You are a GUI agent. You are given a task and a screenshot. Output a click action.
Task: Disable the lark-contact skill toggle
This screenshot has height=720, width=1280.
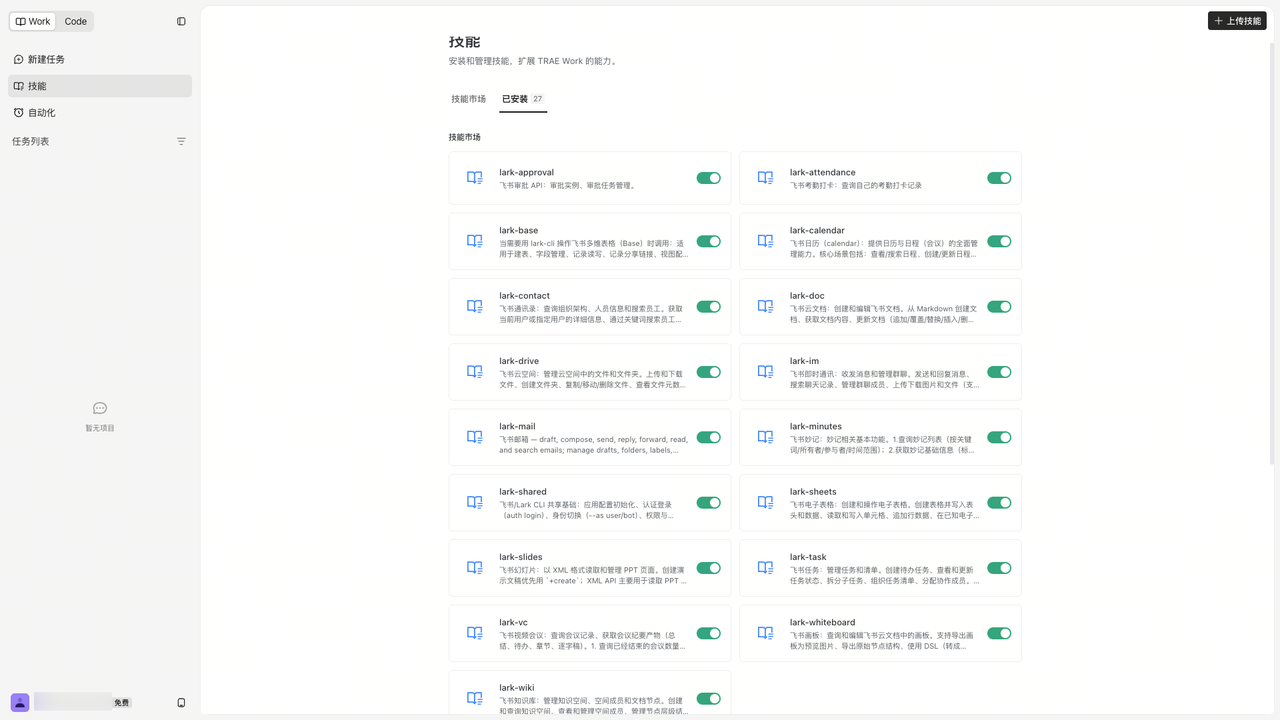click(x=709, y=307)
